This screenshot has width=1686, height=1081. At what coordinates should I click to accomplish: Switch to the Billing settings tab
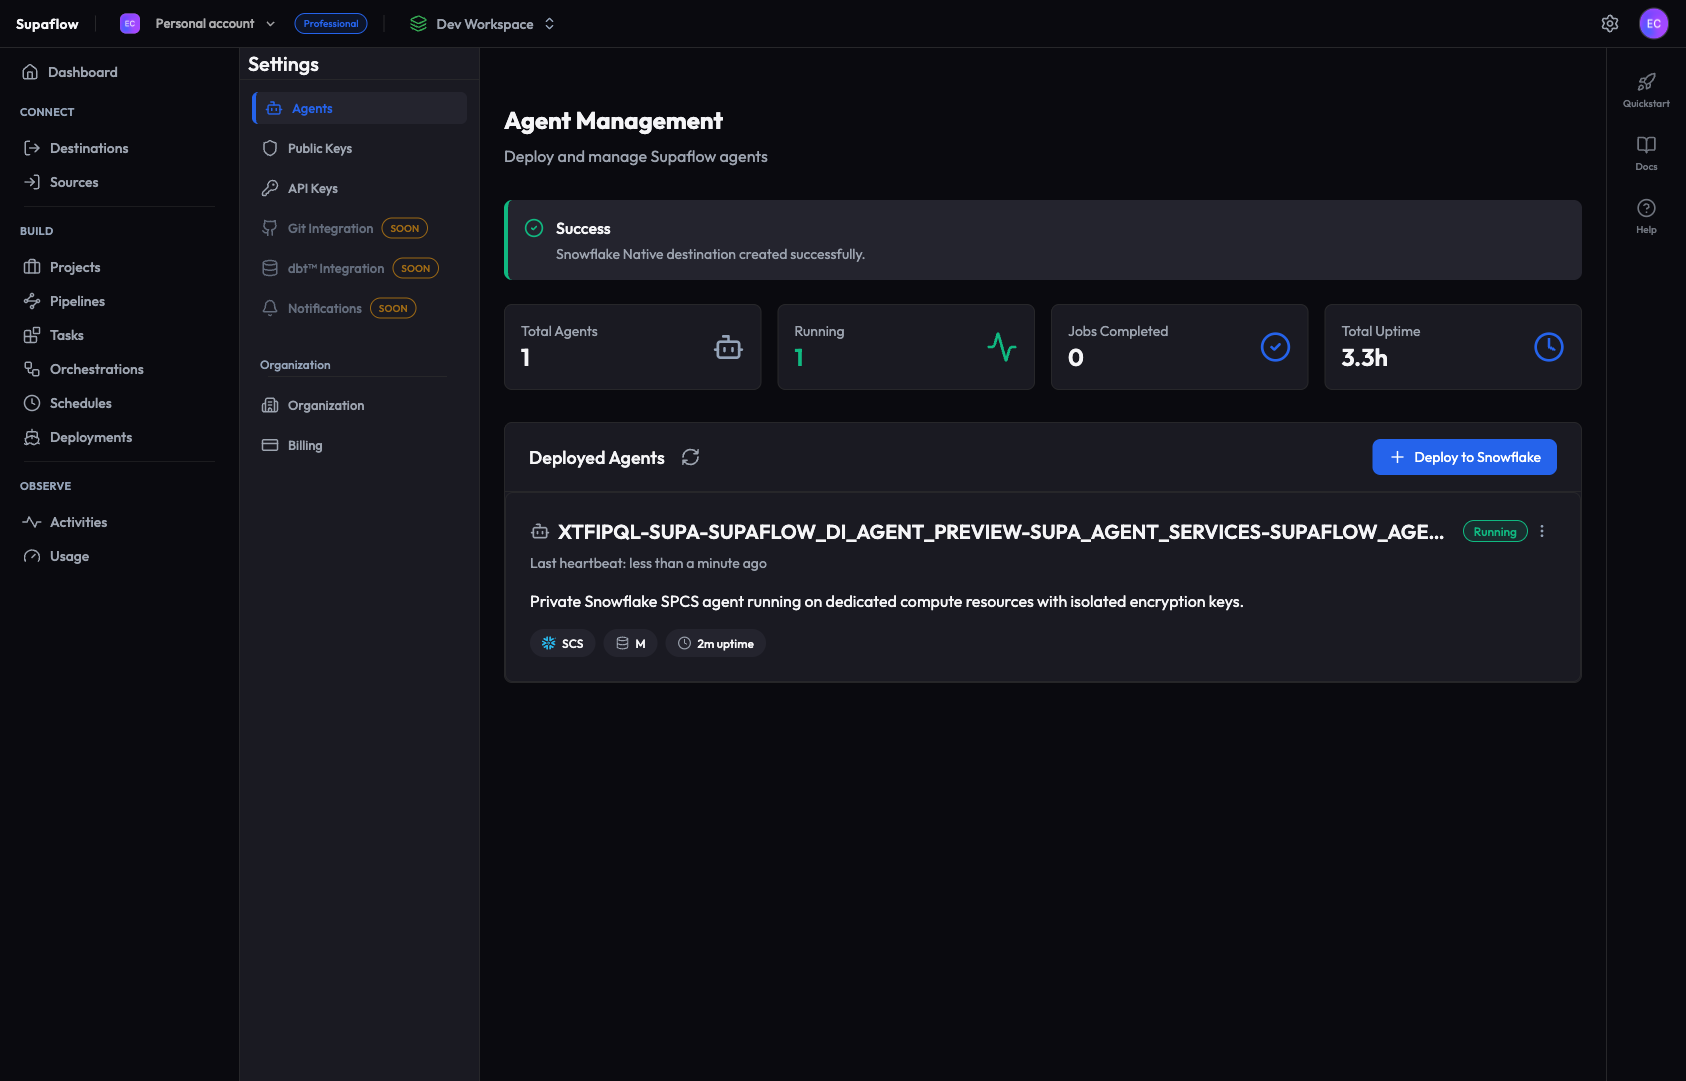304,445
